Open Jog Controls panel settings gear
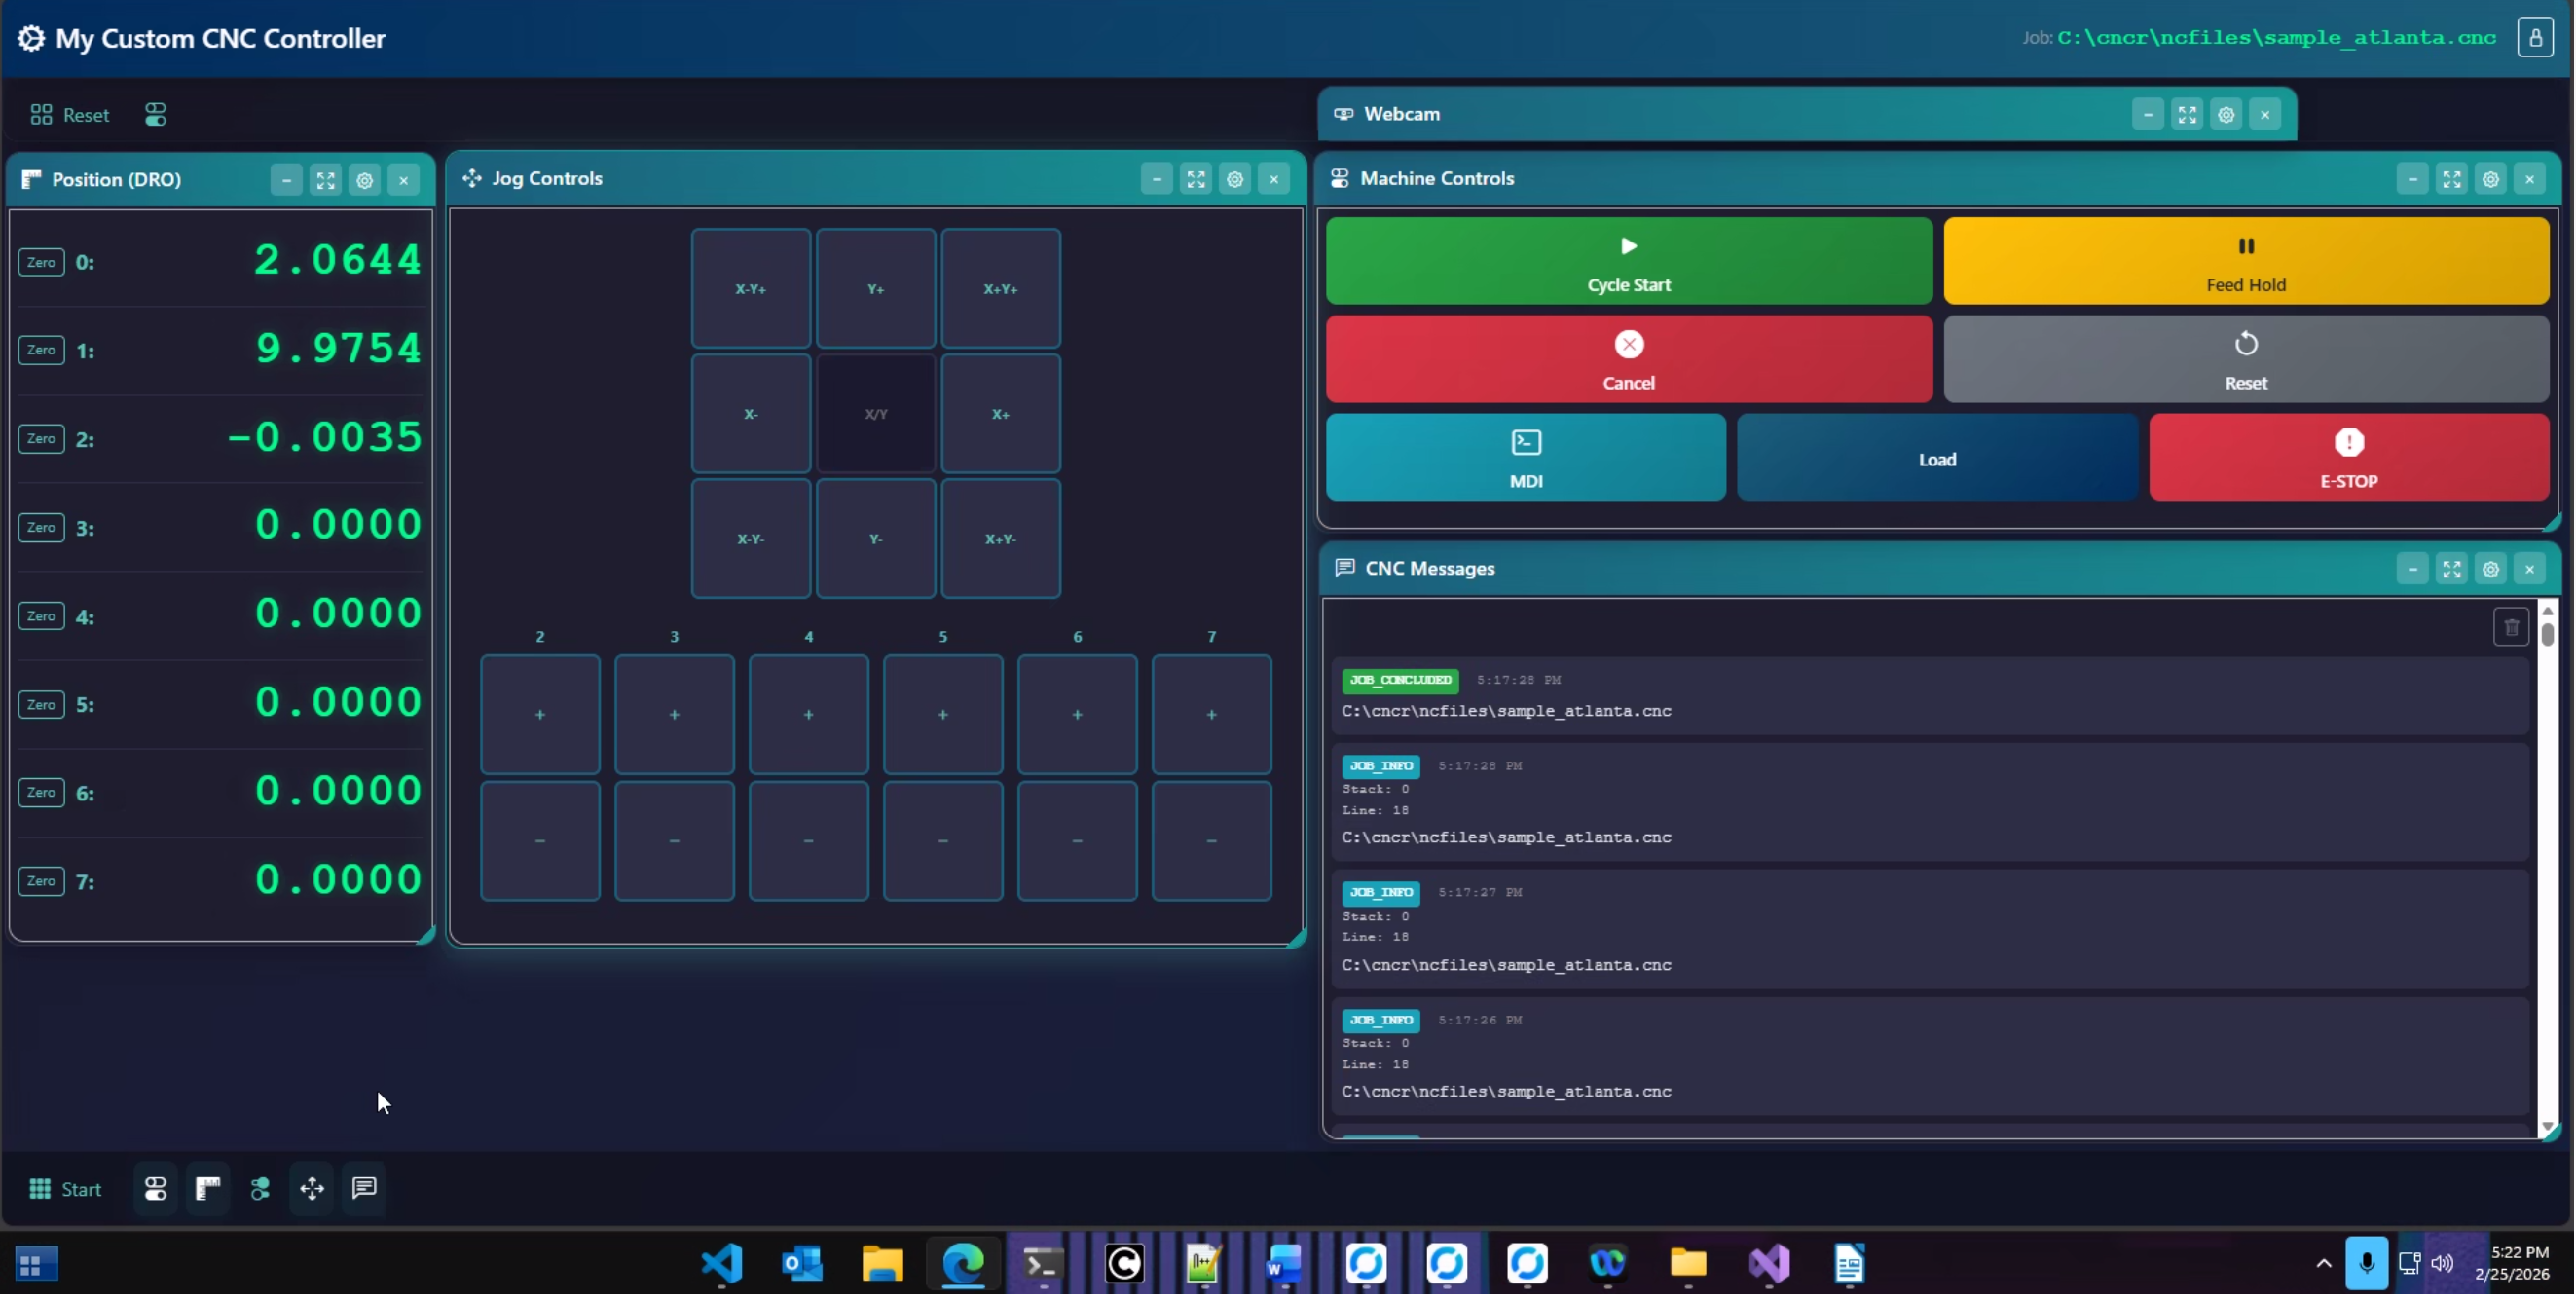Screen dimensions: 2576x1302 click(x=1235, y=180)
